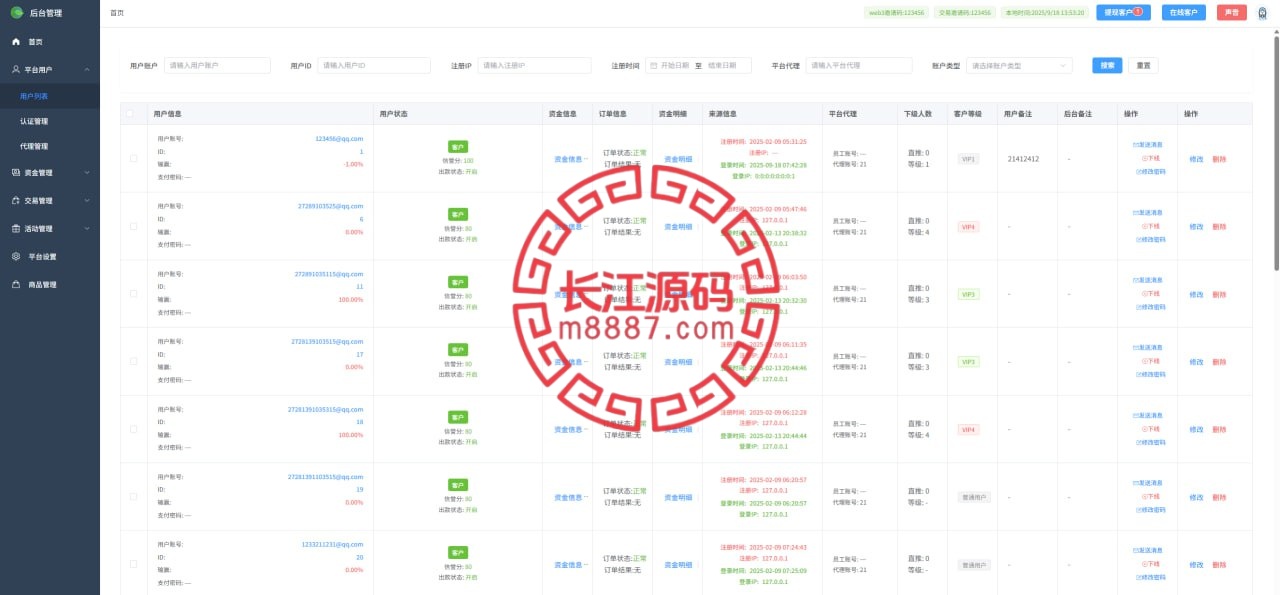Click 修改密码 icon for user ID 18
The height and width of the screenshot is (595, 1280).
tap(1138, 442)
